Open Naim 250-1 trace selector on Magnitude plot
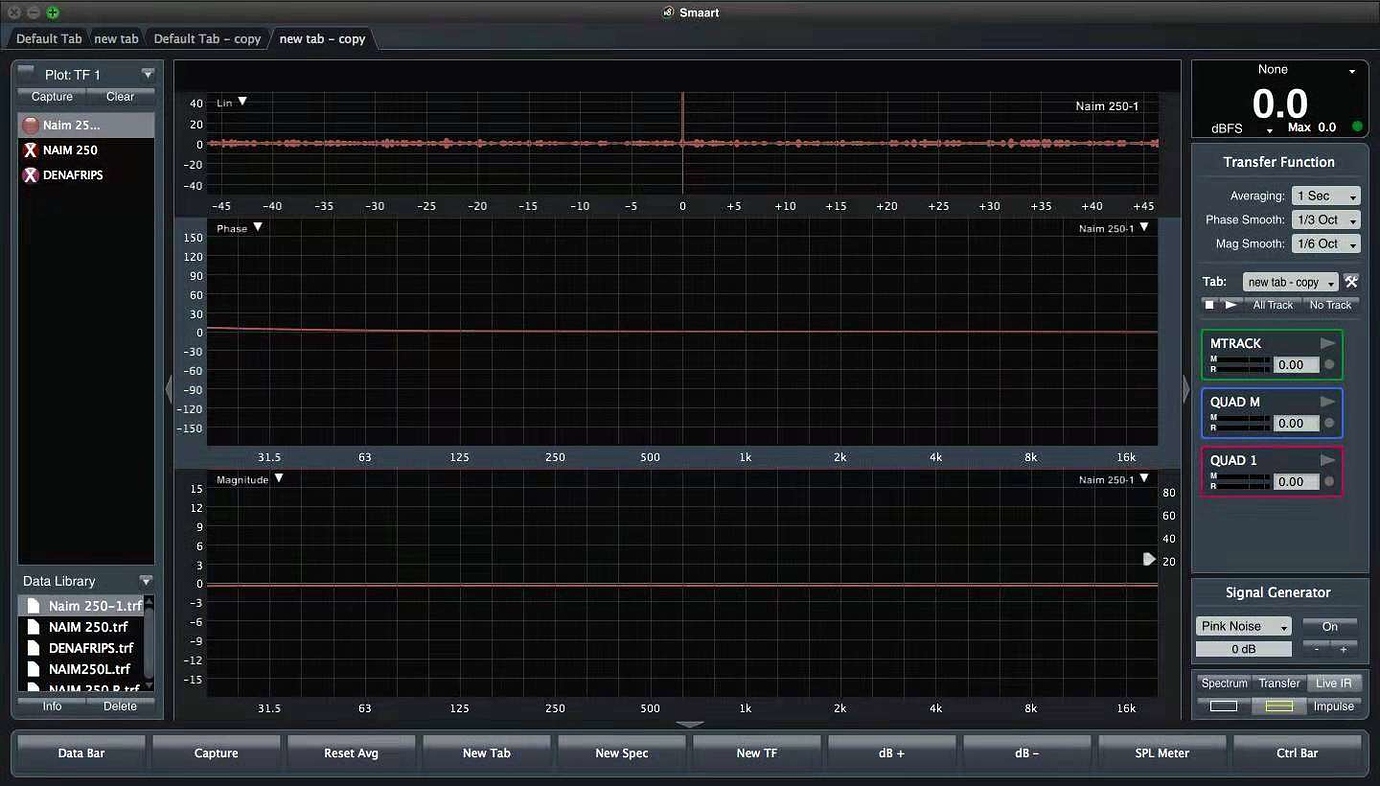This screenshot has height=786, width=1380. (1144, 479)
